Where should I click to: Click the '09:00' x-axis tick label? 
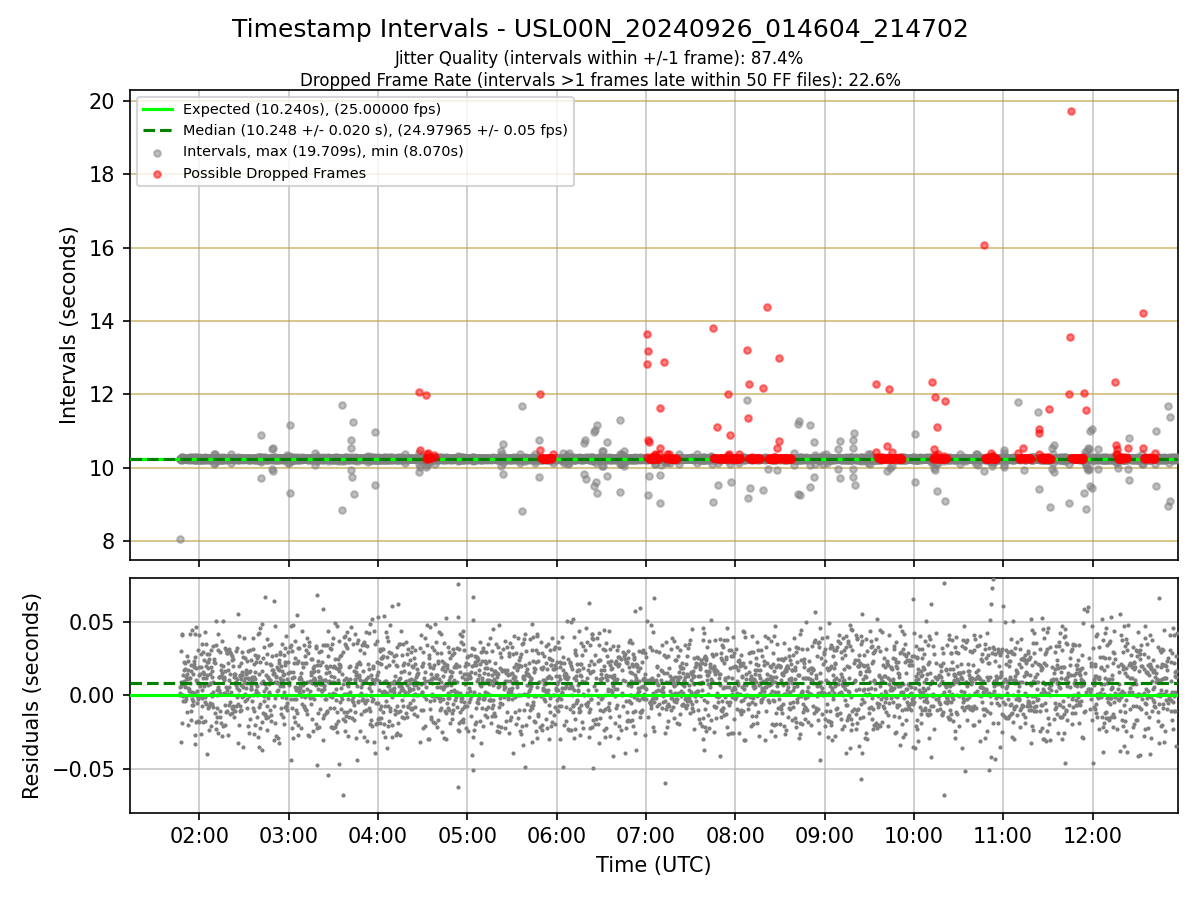824,834
